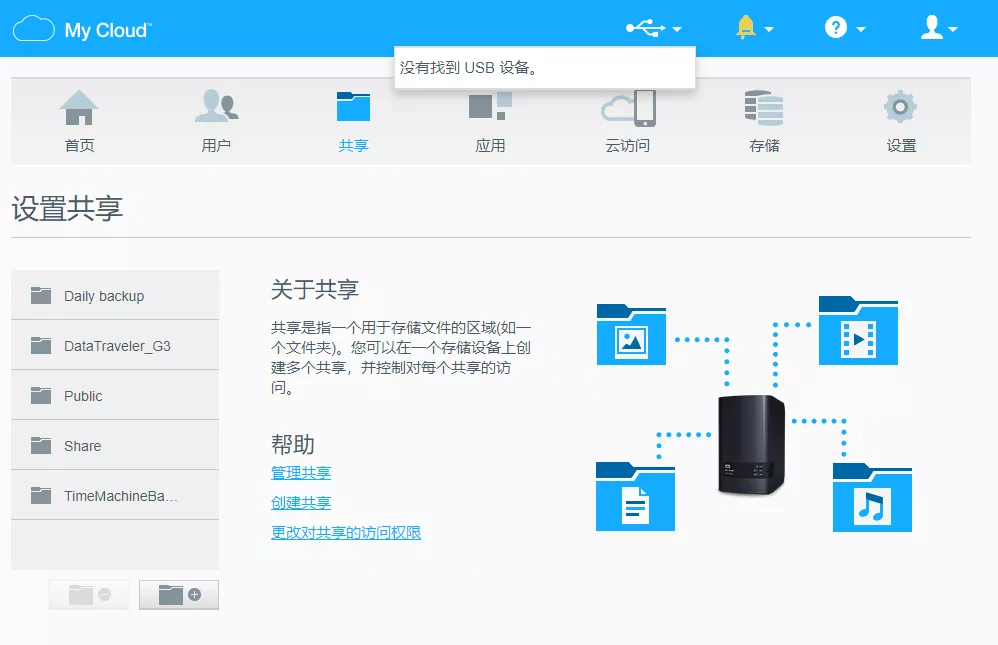Click the pictures folder illustration
Screen dimensions: 998x645
[x=631, y=335]
